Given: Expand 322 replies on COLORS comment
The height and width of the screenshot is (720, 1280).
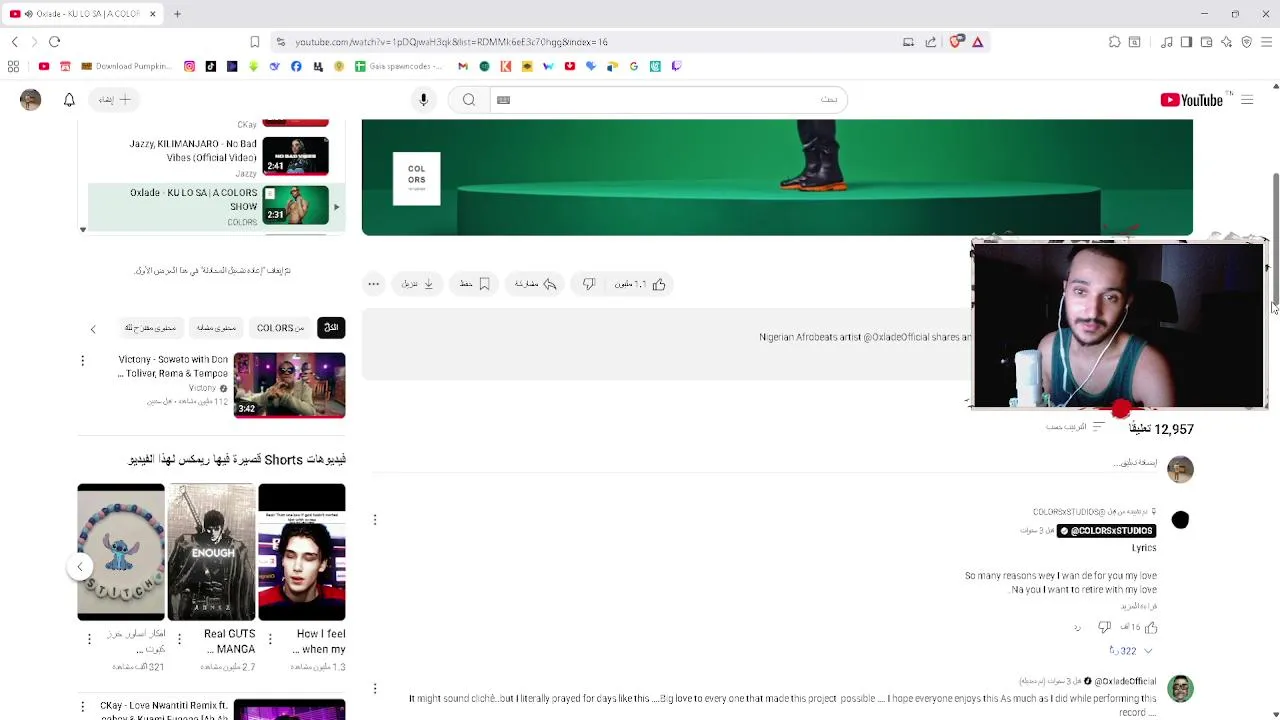Looking at the screenshot, I should [1131, 651].
